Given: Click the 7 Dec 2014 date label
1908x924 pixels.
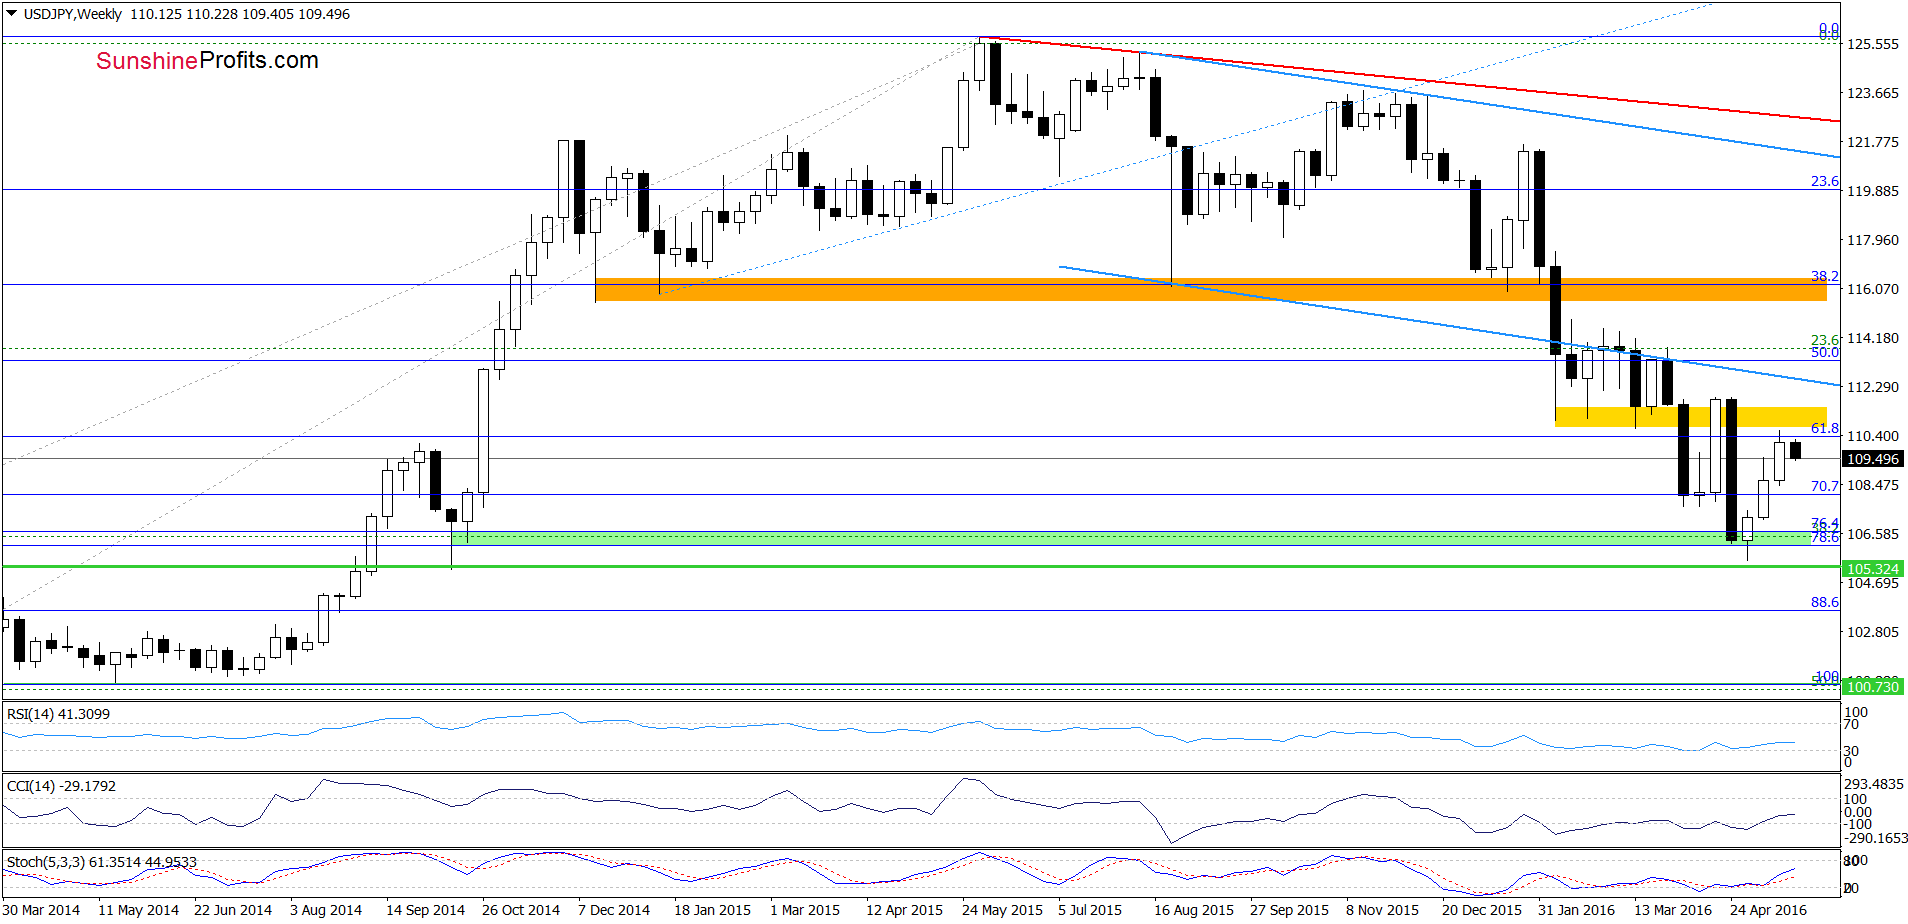Looking at the screenshot, I should click(614, 910).
